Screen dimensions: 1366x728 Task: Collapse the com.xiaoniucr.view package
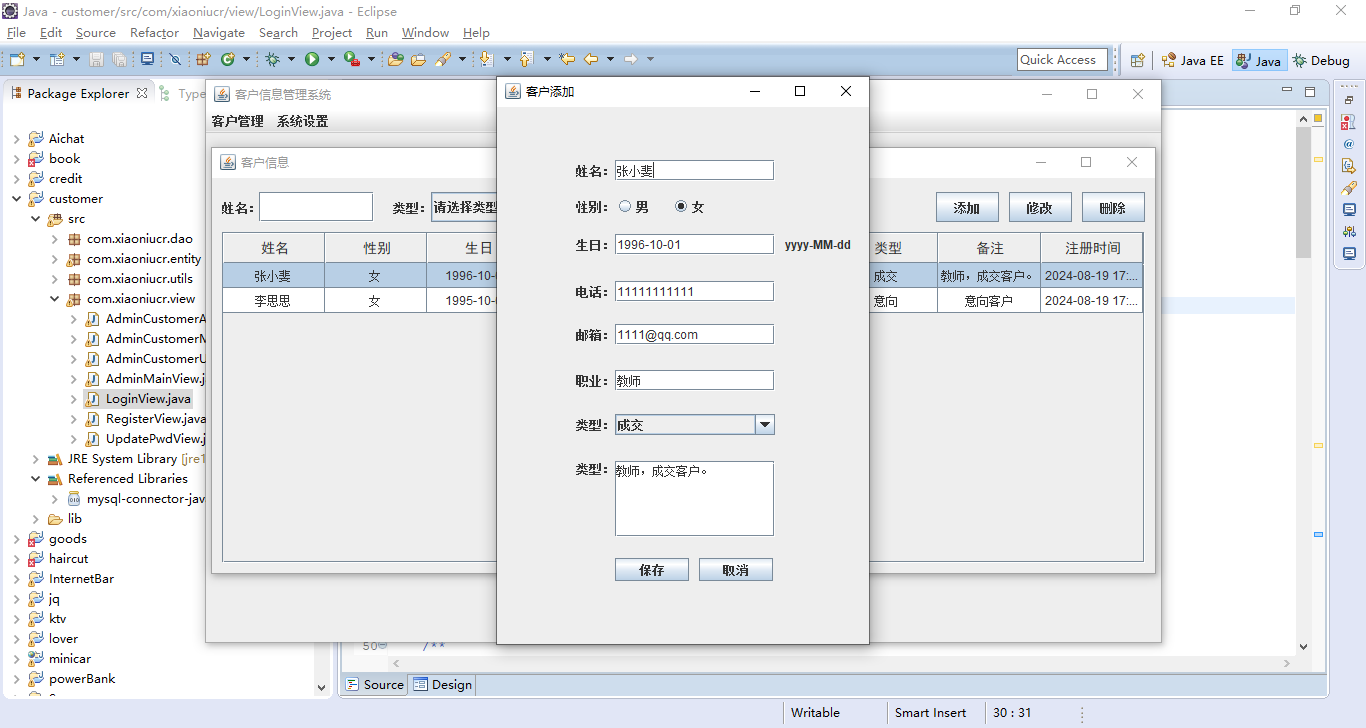pos(55,299)
